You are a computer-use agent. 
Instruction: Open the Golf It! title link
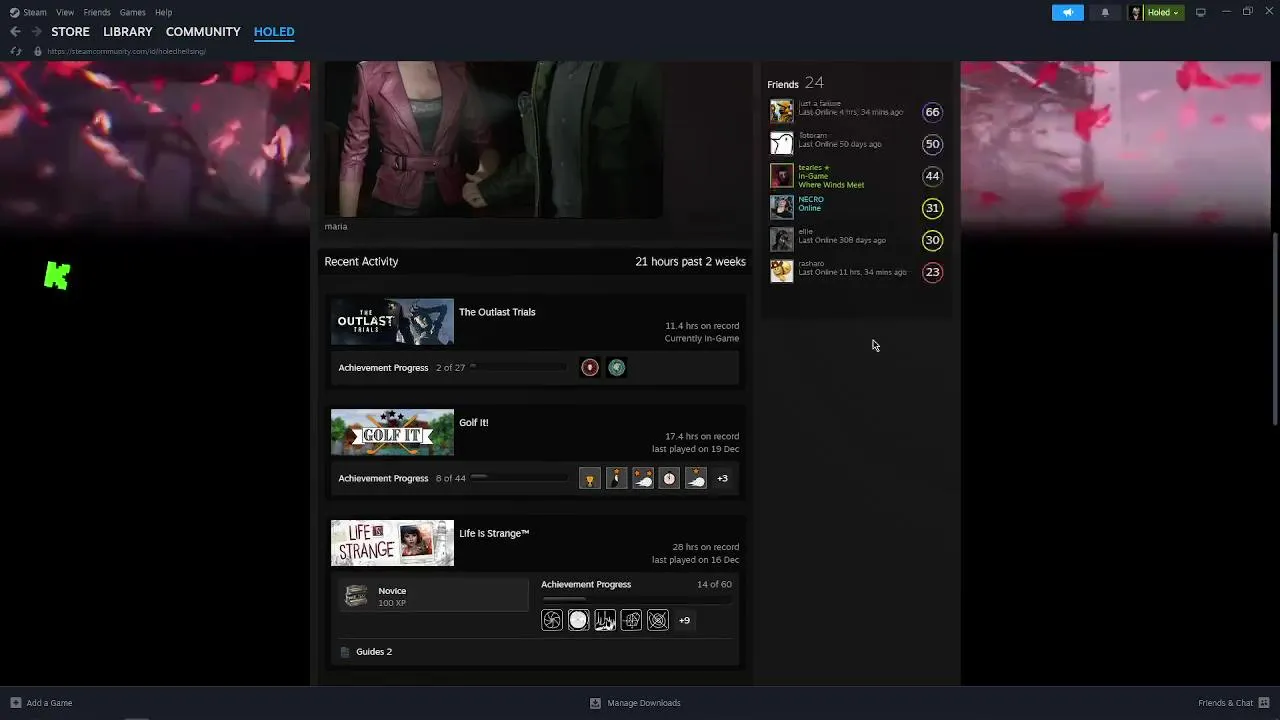(x=474, y=423)
